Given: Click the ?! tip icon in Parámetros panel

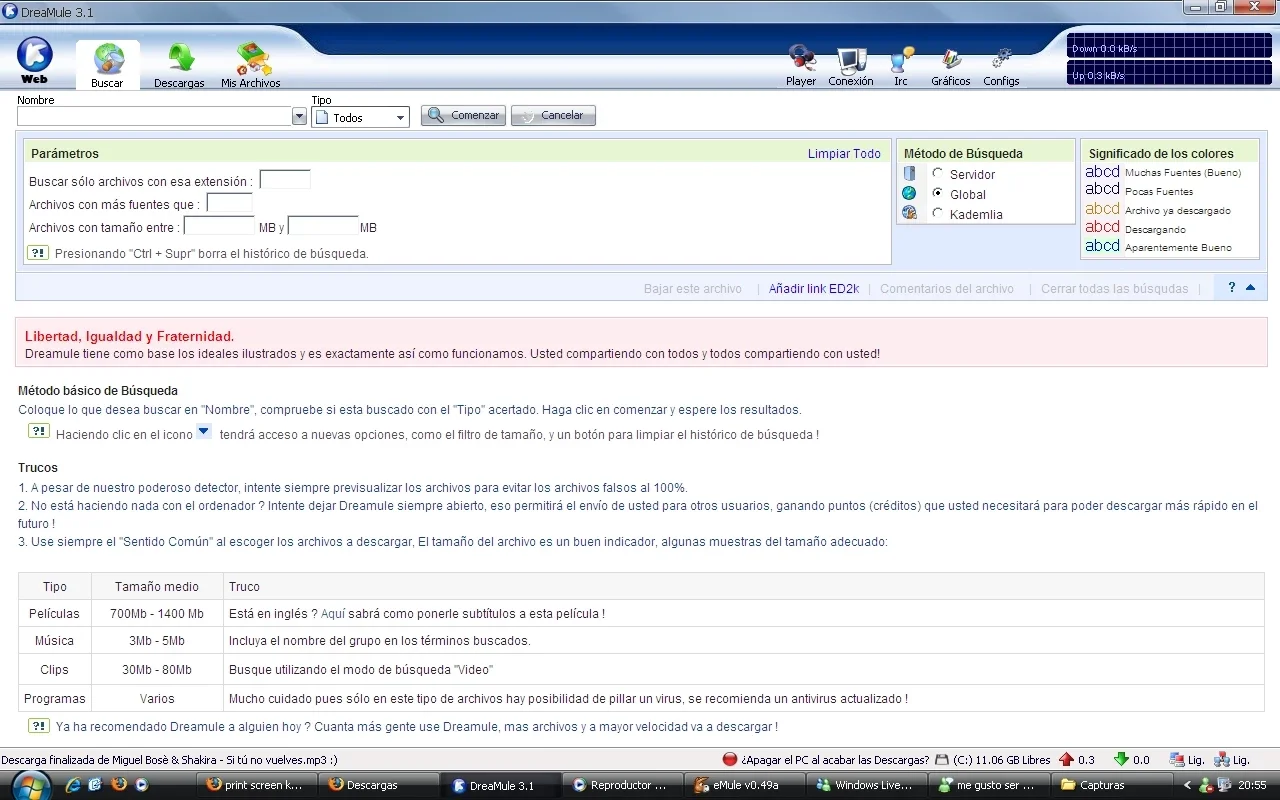Looking at the screenshot, I should (38, 253).
